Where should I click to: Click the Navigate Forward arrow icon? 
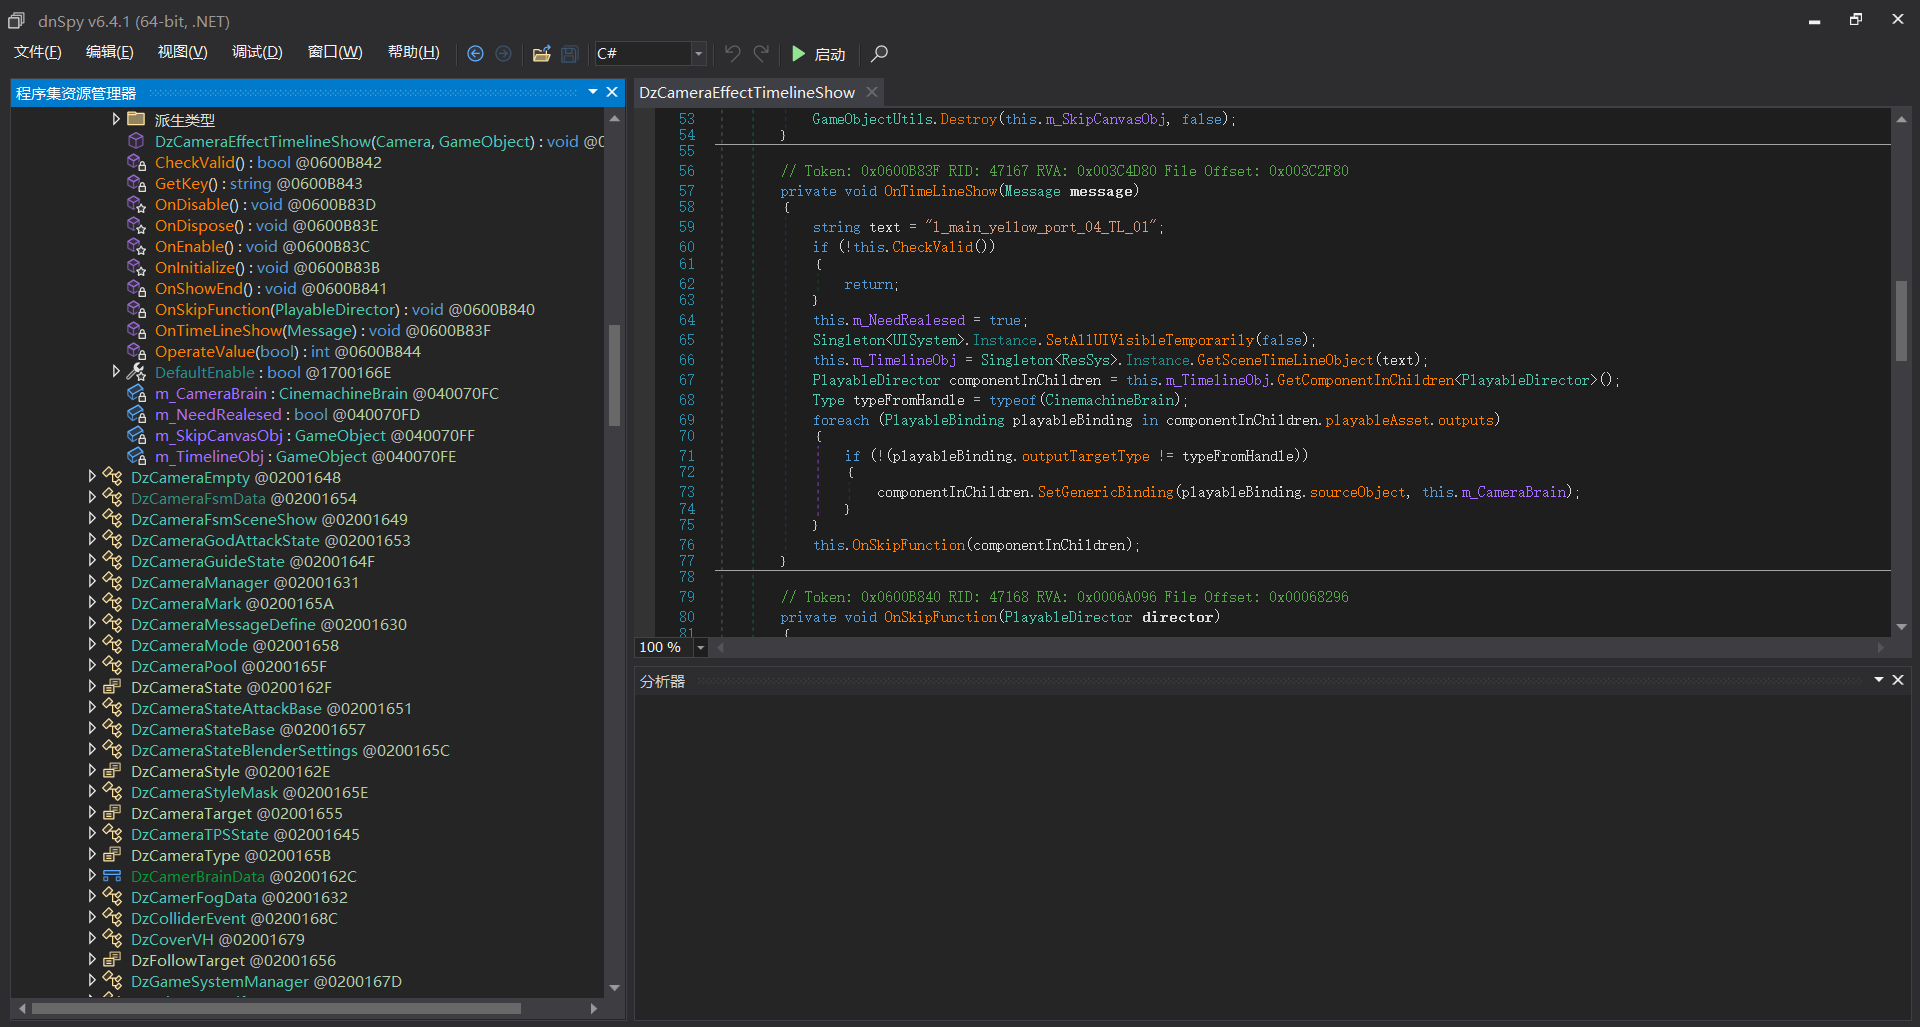tap(503, 54)
